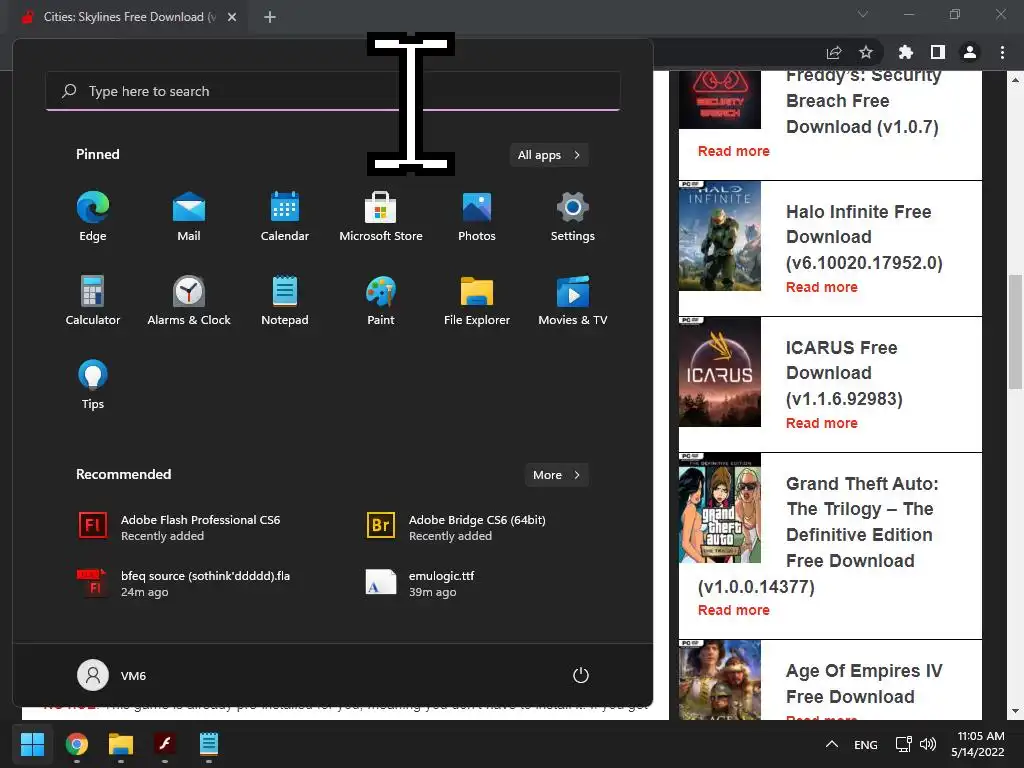Open File Explorer in the taskbar
1024x768 pixels.
click(121, 744)
